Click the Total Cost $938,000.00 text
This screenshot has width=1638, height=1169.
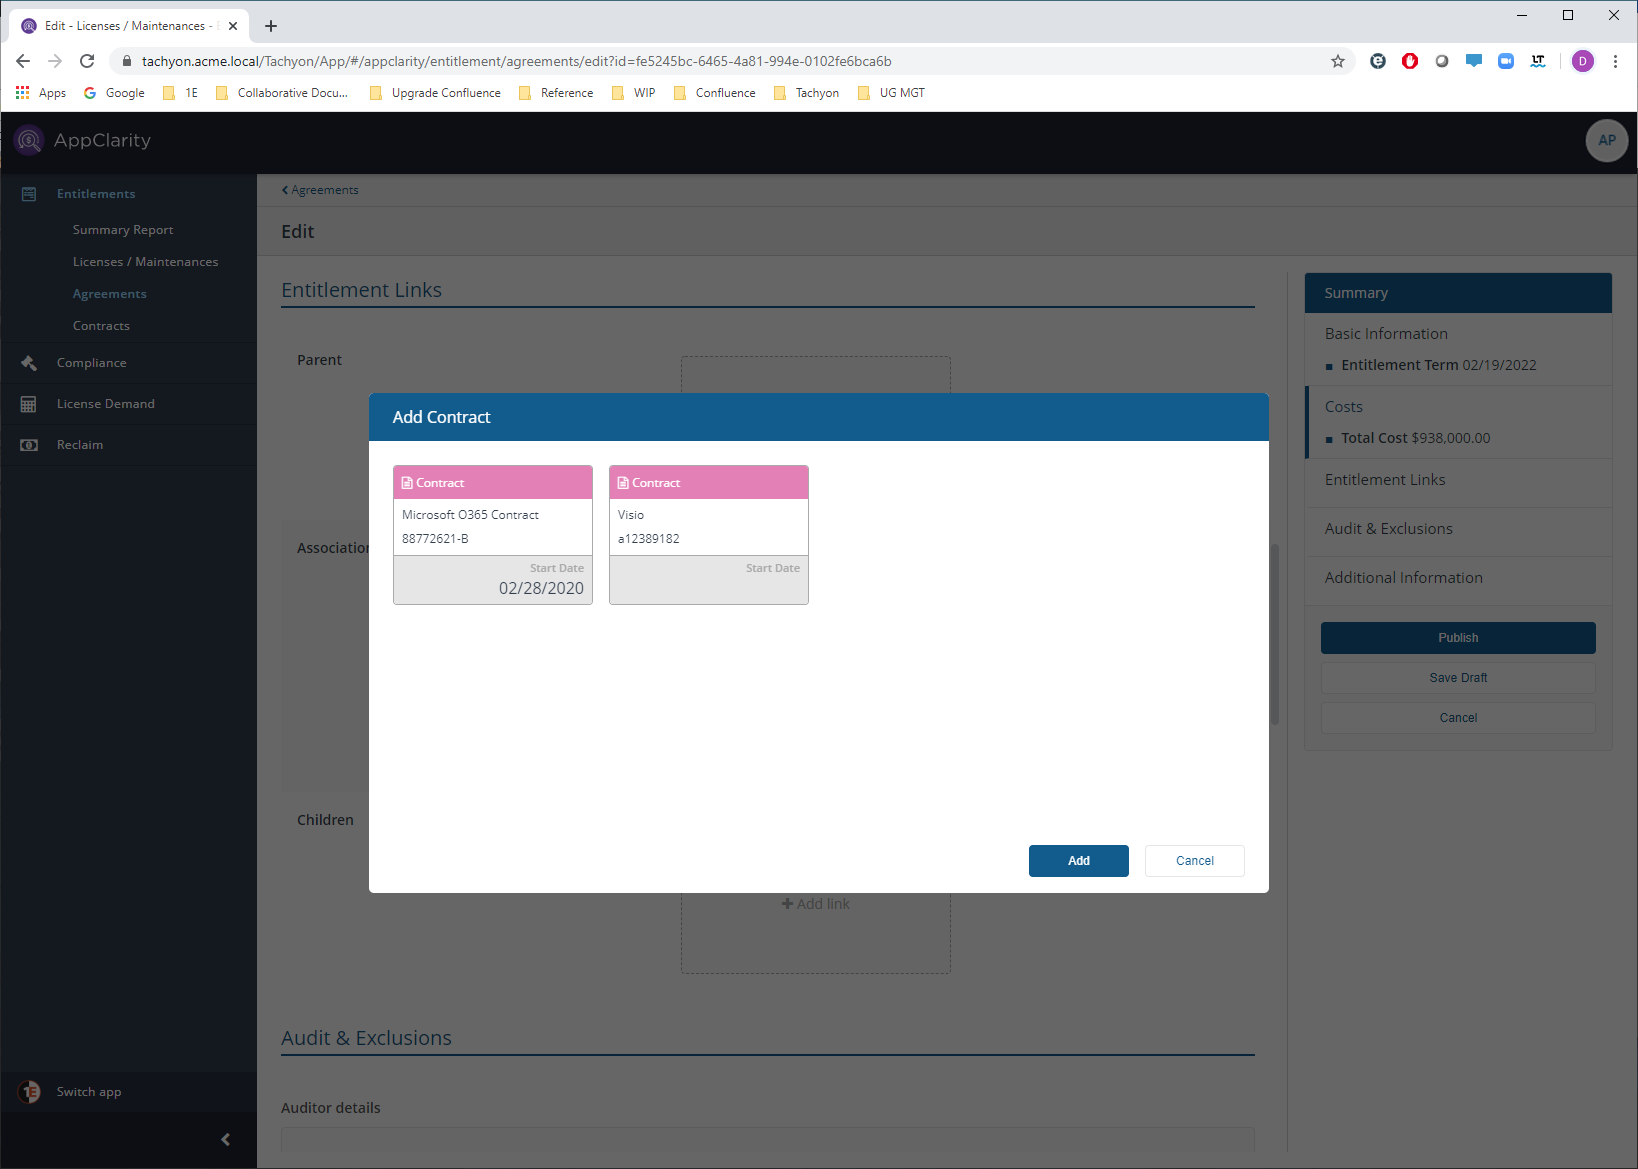[x=1415, y=438]
